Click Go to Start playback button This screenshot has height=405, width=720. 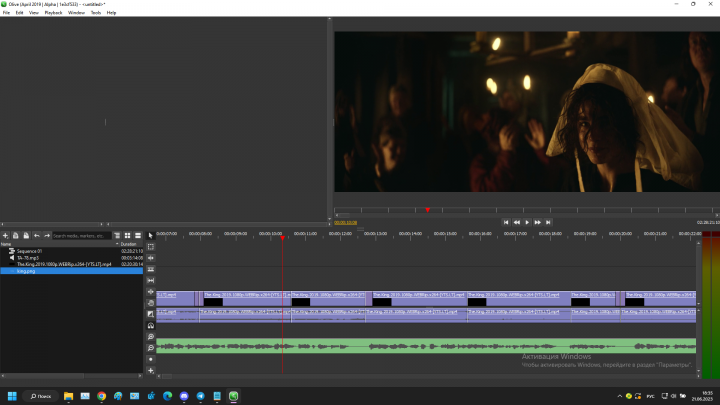(x=506, y=222)
